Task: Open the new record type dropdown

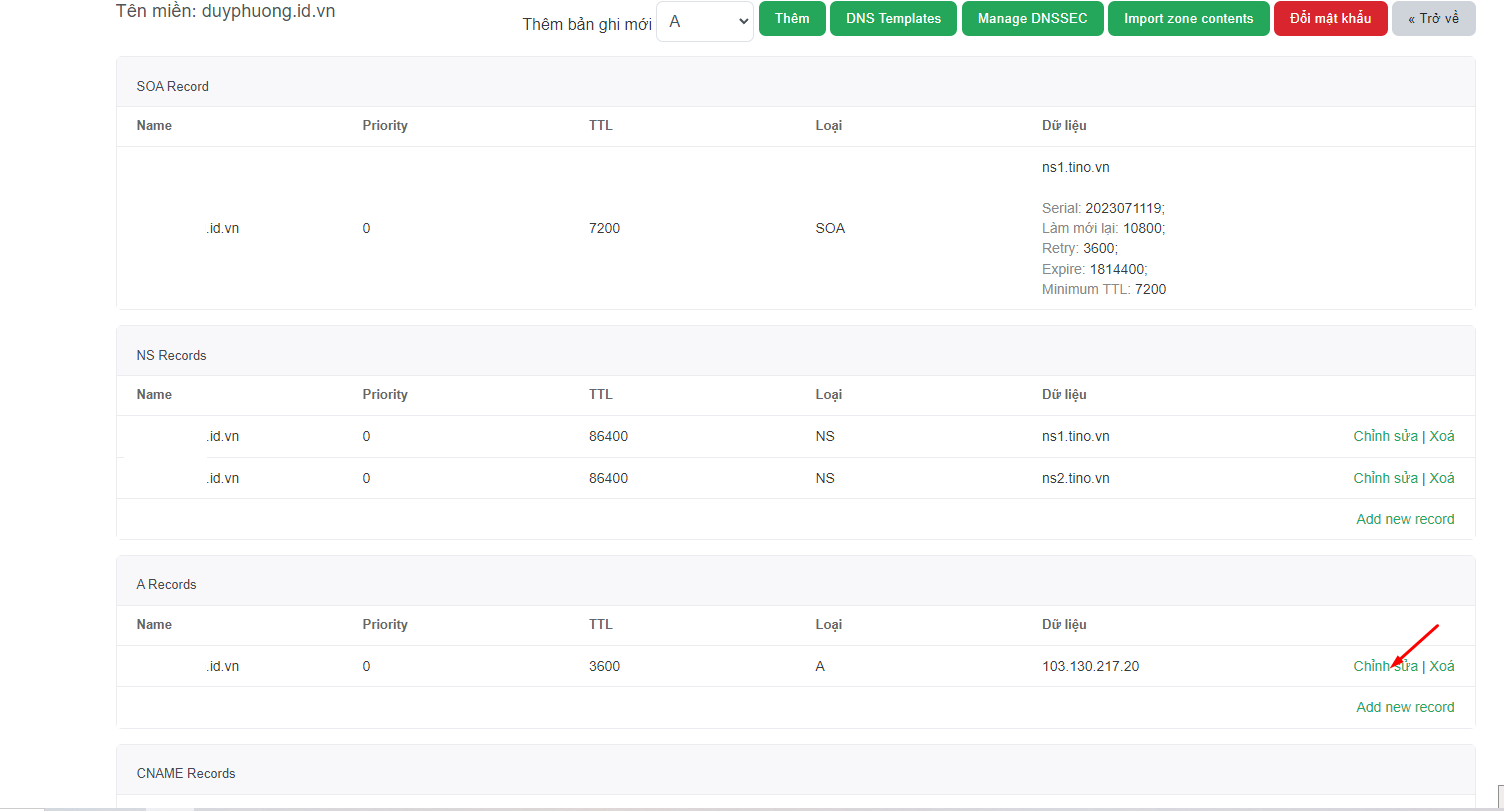Action: click(x=705, y=21)
